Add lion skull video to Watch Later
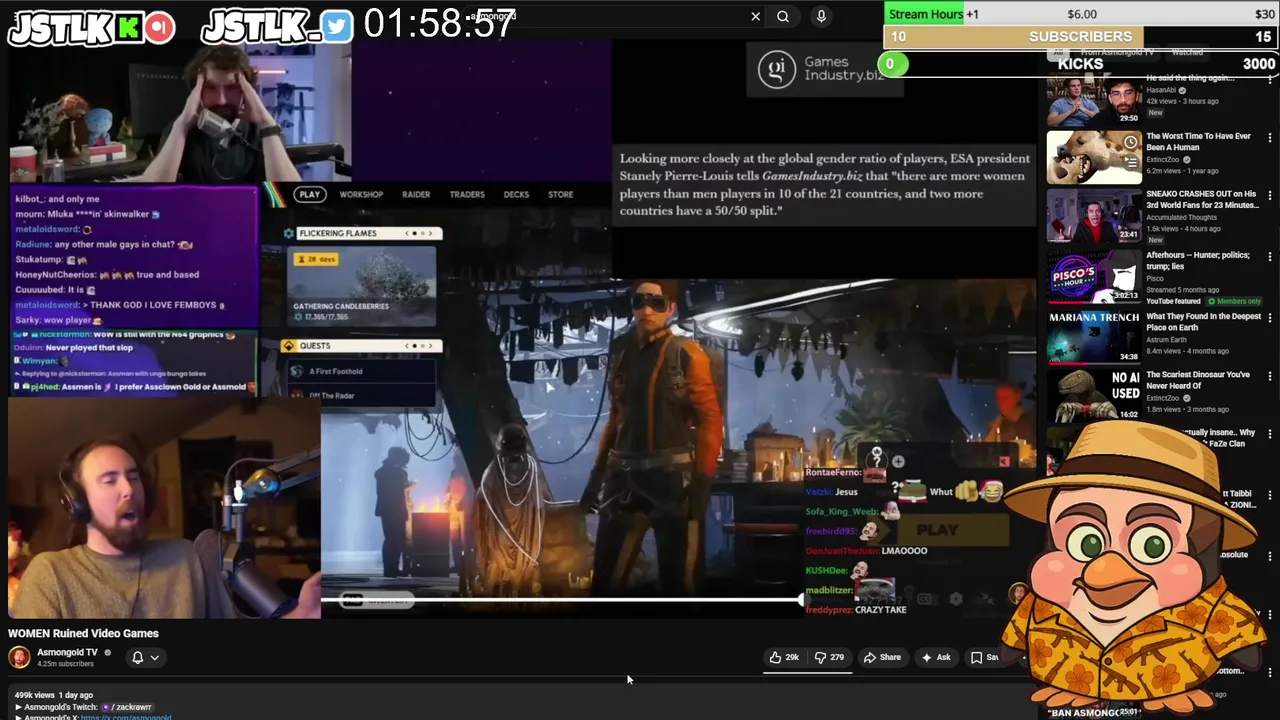The width and height of the screenshot is (1280, 720). [1130, 143]
